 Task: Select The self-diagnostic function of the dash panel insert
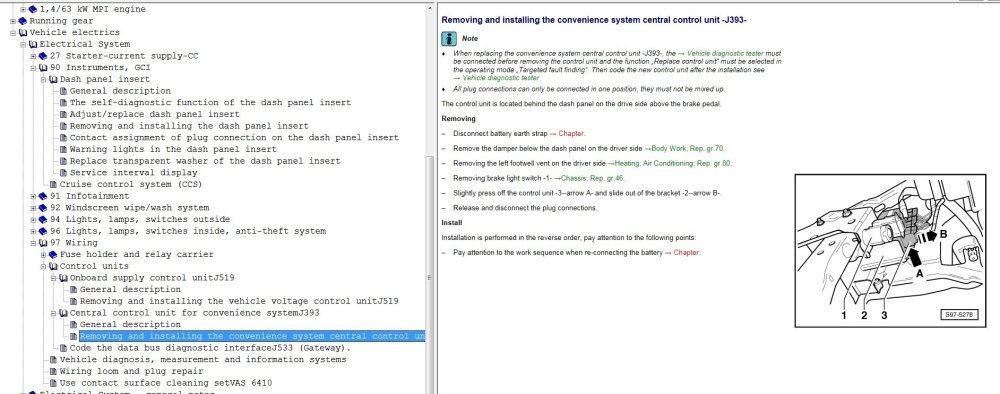pyautogui.click(x=210, y=103)
